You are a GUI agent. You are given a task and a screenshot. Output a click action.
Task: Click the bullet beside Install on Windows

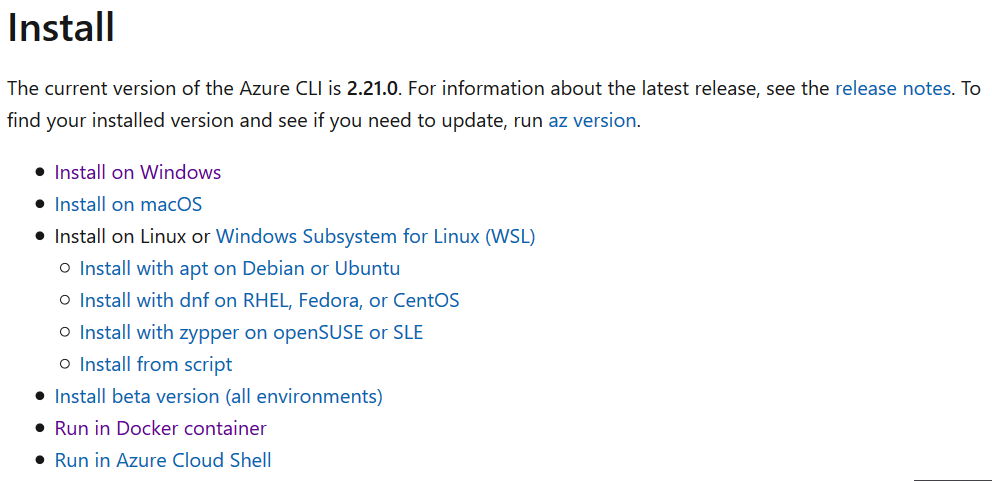40,172
